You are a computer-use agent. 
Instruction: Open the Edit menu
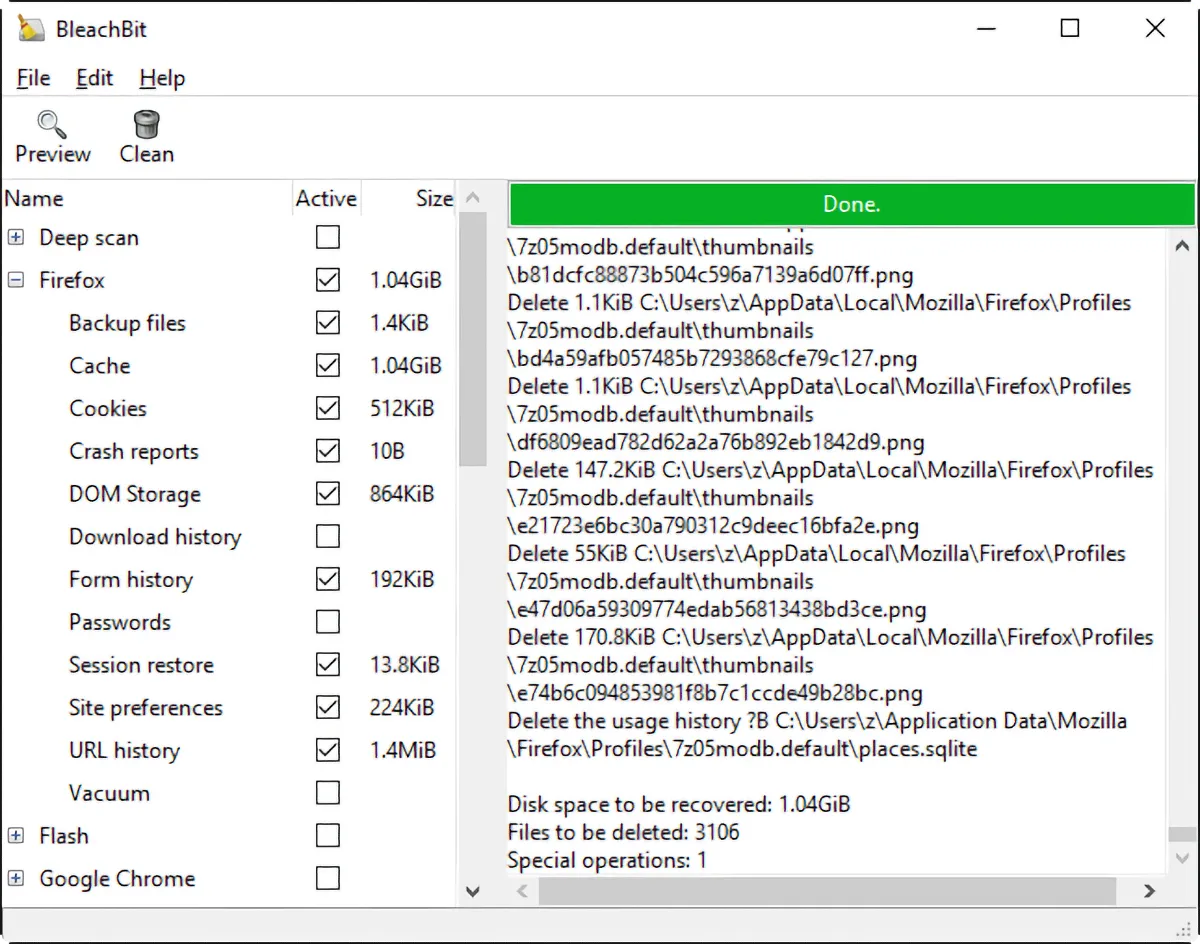95,78
